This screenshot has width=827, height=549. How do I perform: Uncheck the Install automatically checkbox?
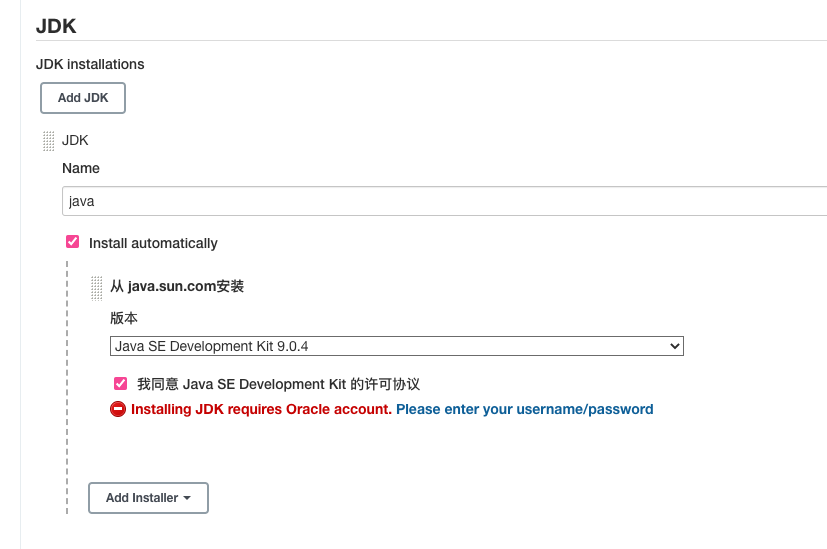(72, 242)
